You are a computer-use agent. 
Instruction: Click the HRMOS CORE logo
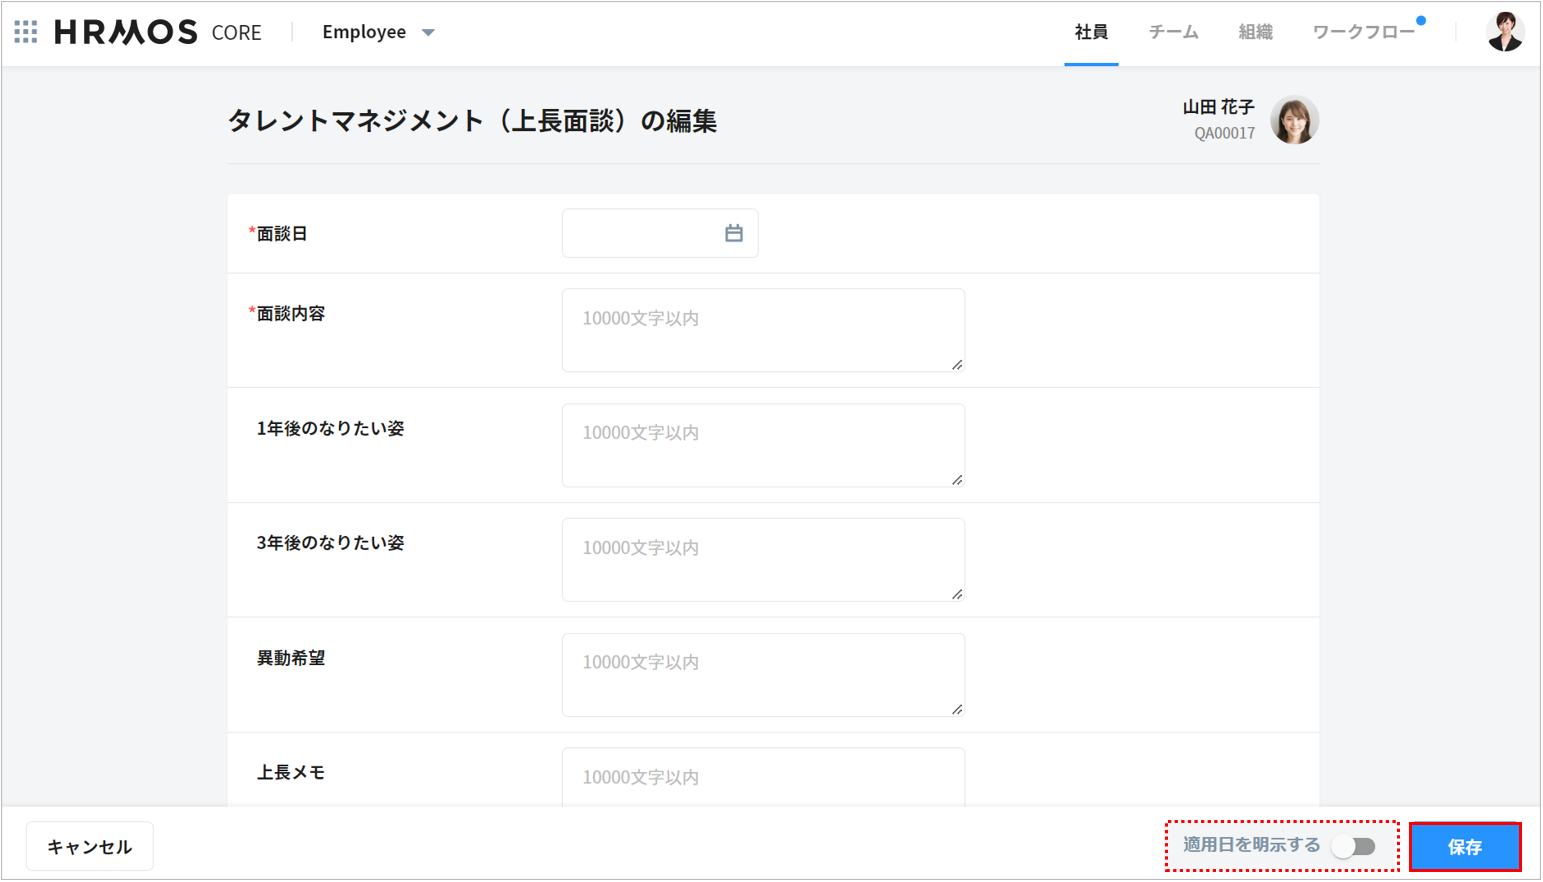(x=157, y=32)
